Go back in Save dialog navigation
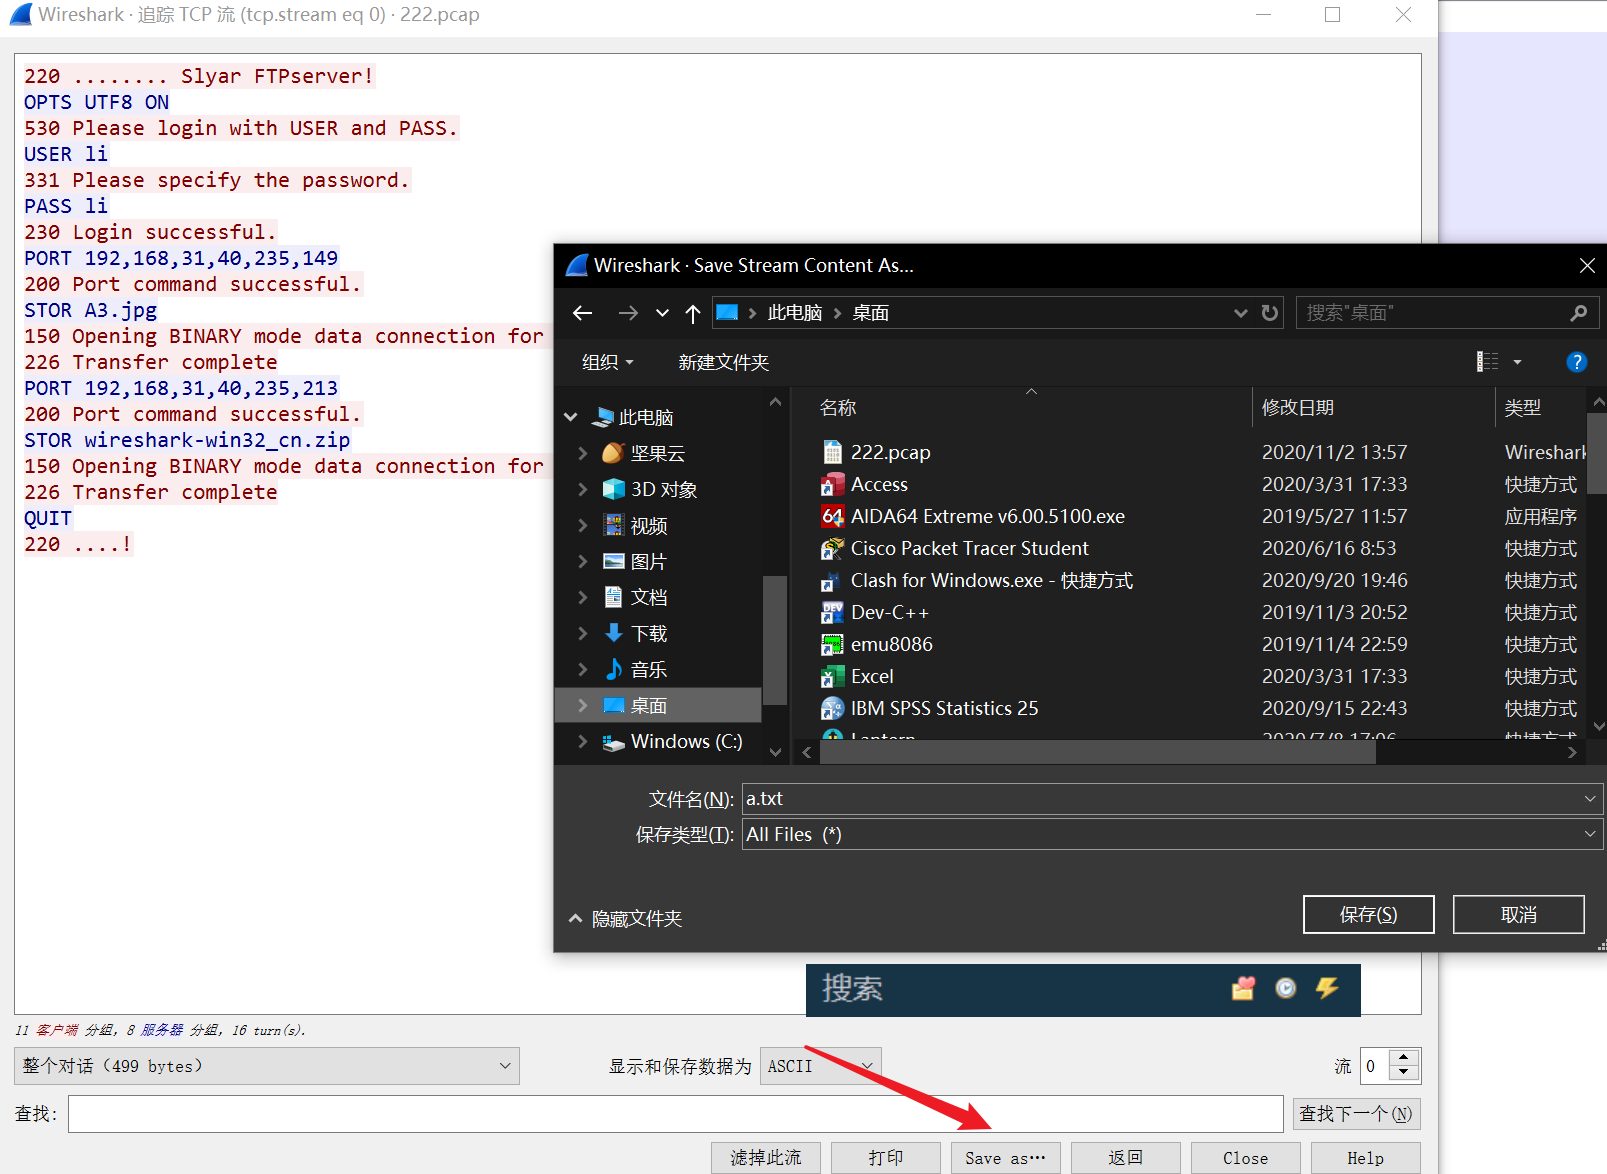 tap(582, 313)
